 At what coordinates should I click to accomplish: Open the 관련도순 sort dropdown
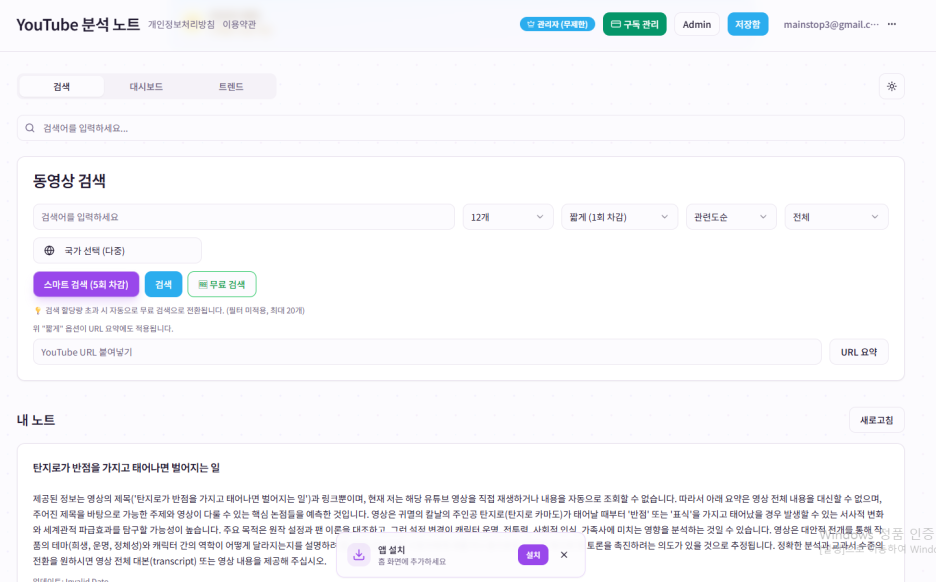tap(731, 217)
